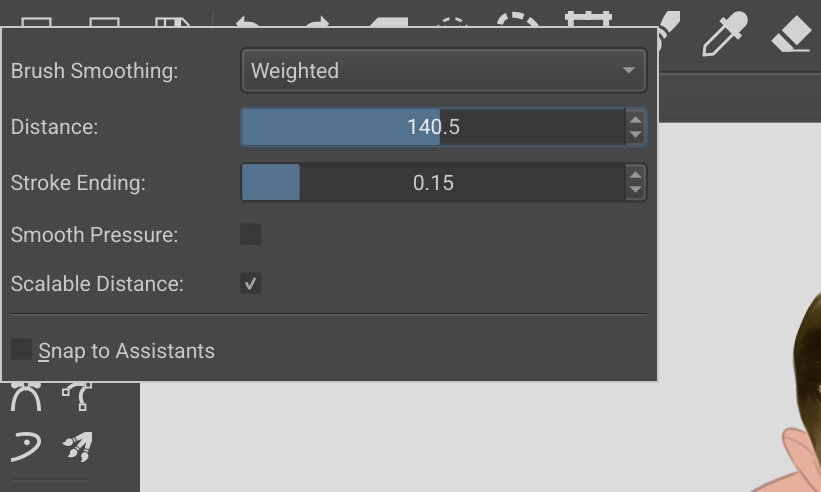This screenshot has width=821, height=492.
Task: Select the Multibrush tool
Action: coord(78,446)
